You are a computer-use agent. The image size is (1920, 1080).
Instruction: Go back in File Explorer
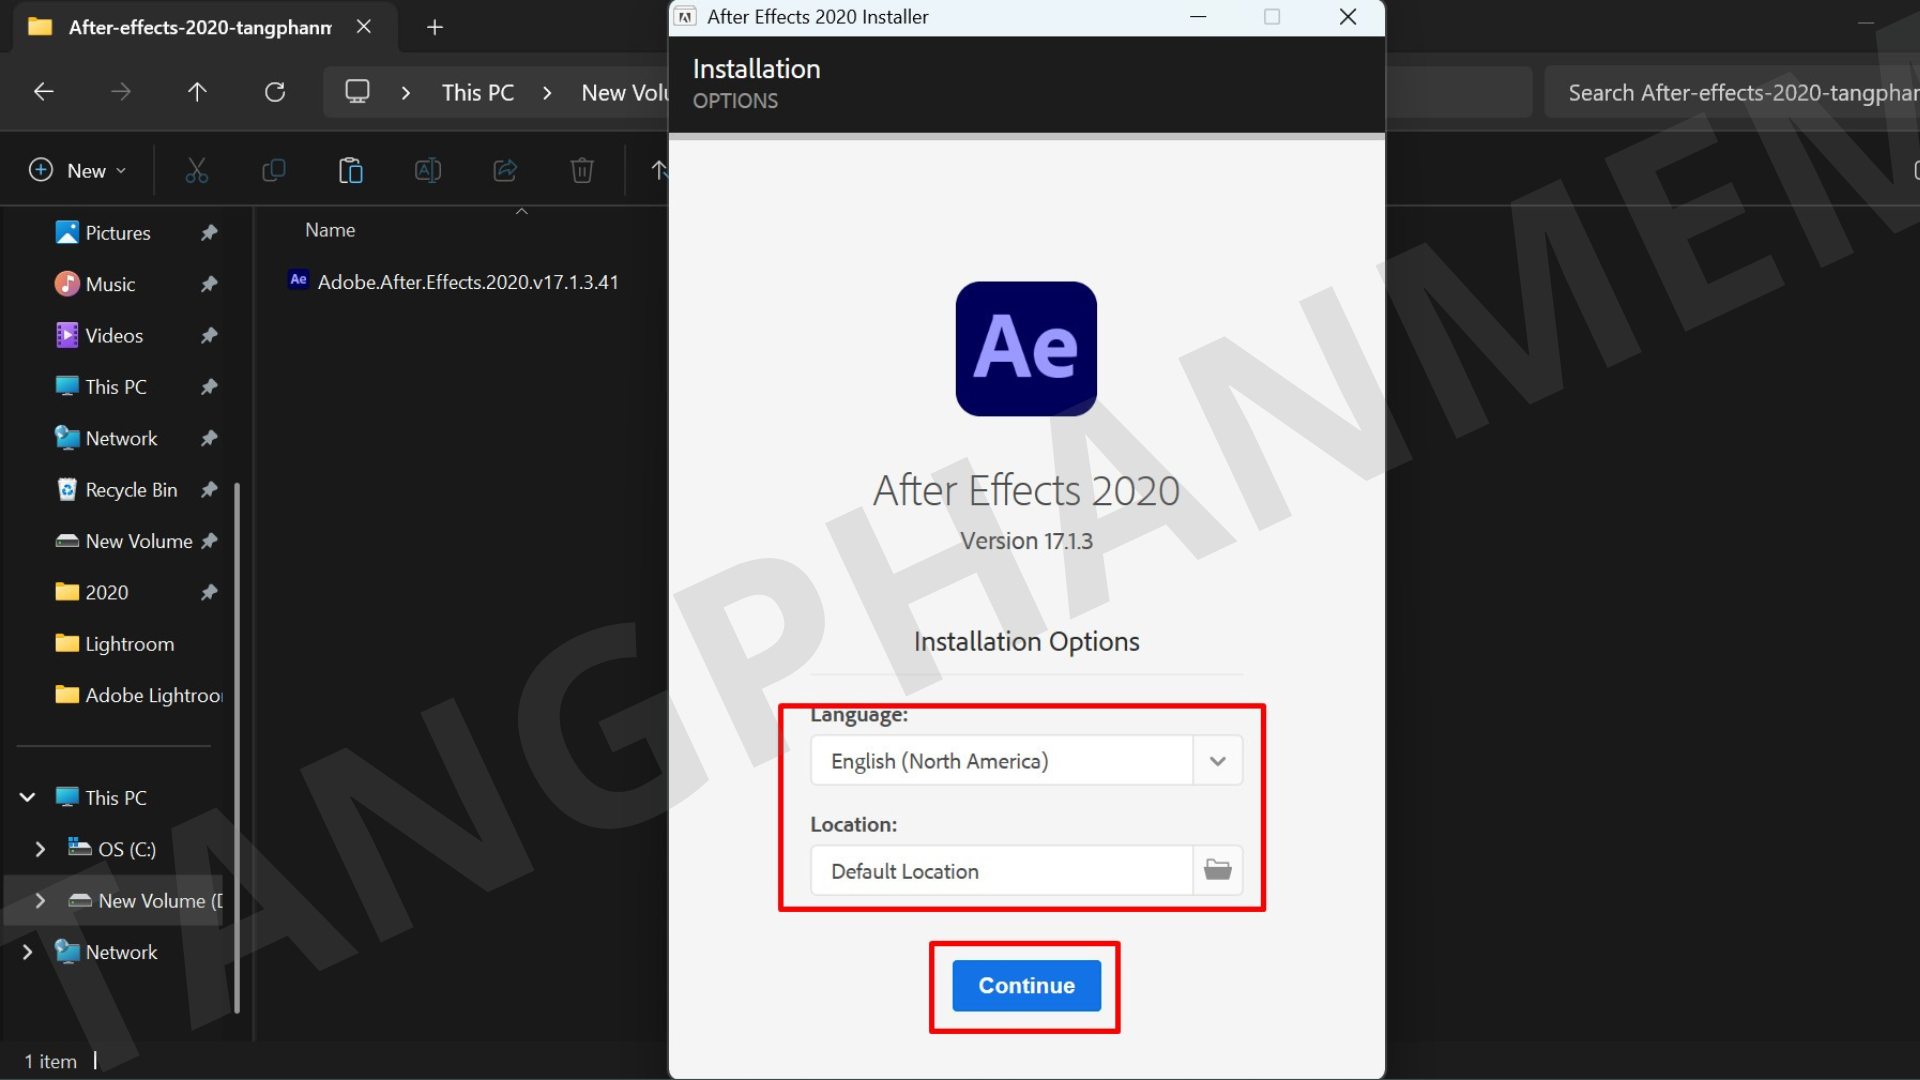point(44,92)
